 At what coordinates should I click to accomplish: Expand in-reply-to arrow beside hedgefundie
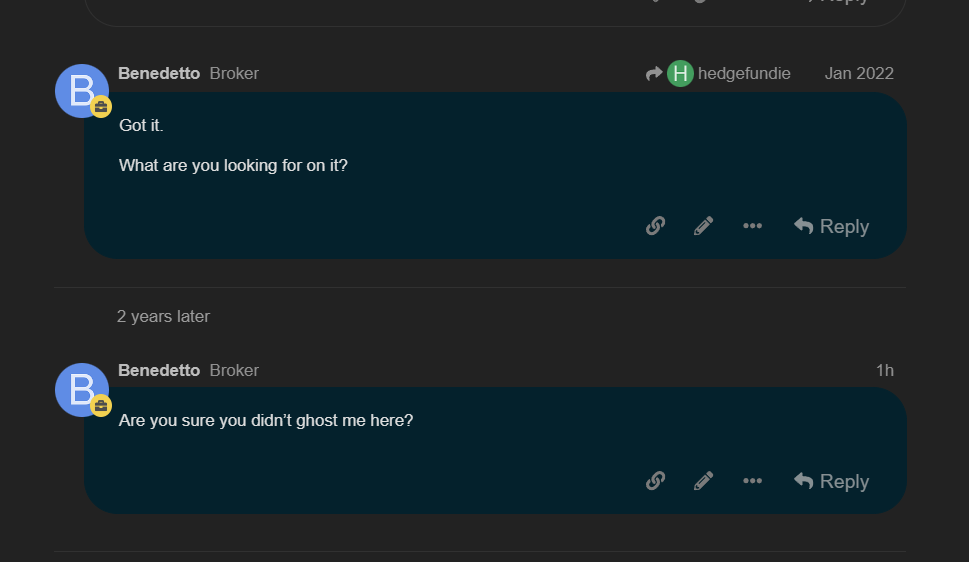[x=654, y=74]
